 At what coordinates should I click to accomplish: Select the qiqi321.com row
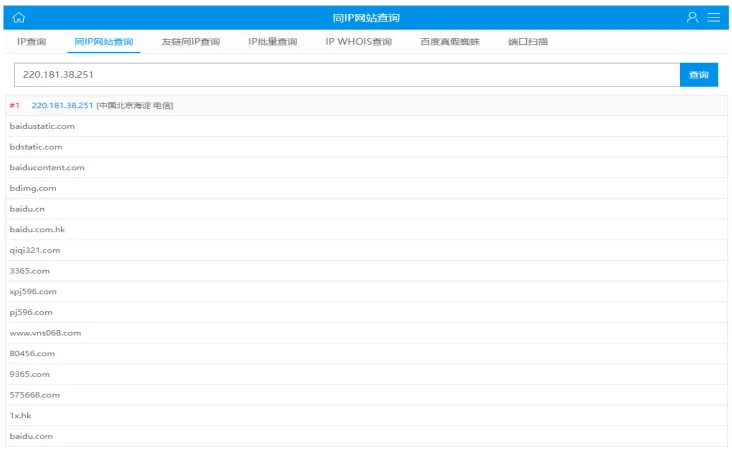(367, 250)
